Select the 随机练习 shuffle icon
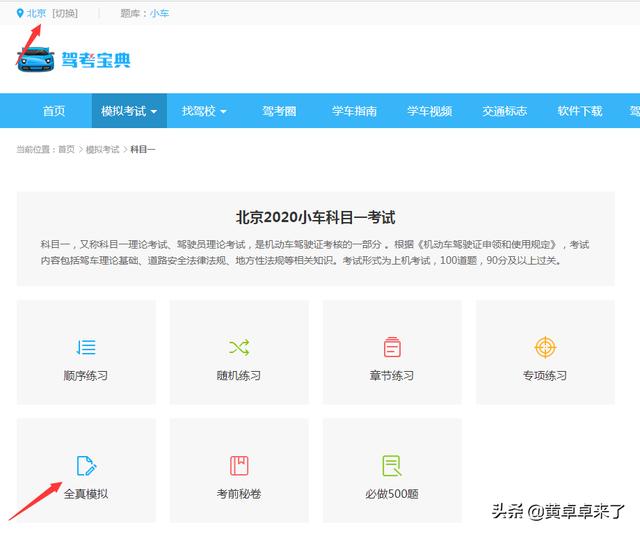 239,348
